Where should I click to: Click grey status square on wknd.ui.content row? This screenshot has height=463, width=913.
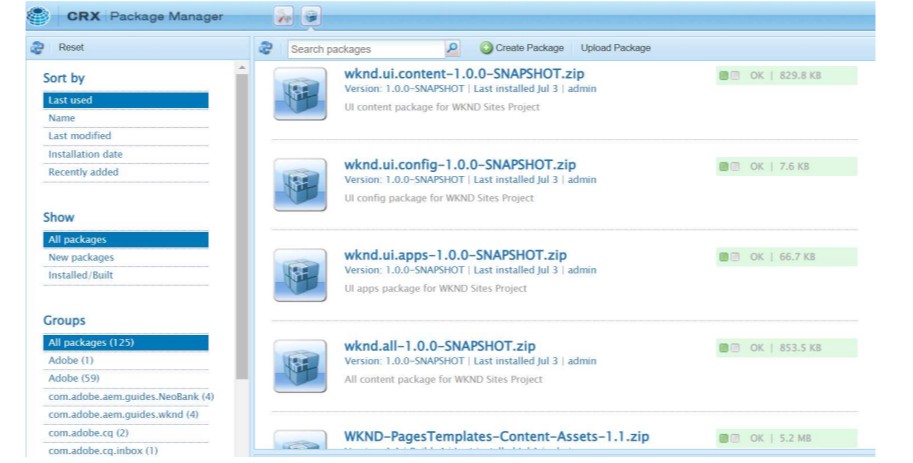coord(735,76)
